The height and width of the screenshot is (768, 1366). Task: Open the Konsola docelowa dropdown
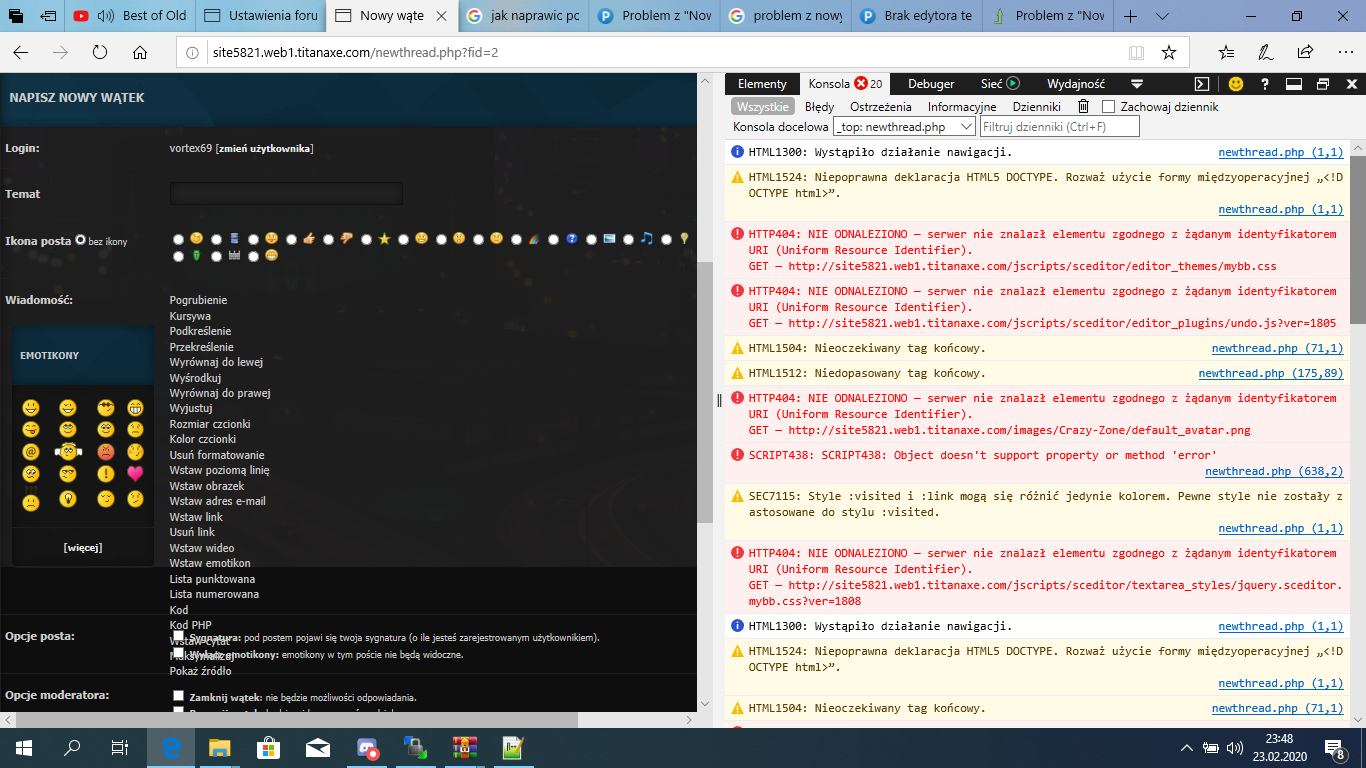[x=904, y=127]
